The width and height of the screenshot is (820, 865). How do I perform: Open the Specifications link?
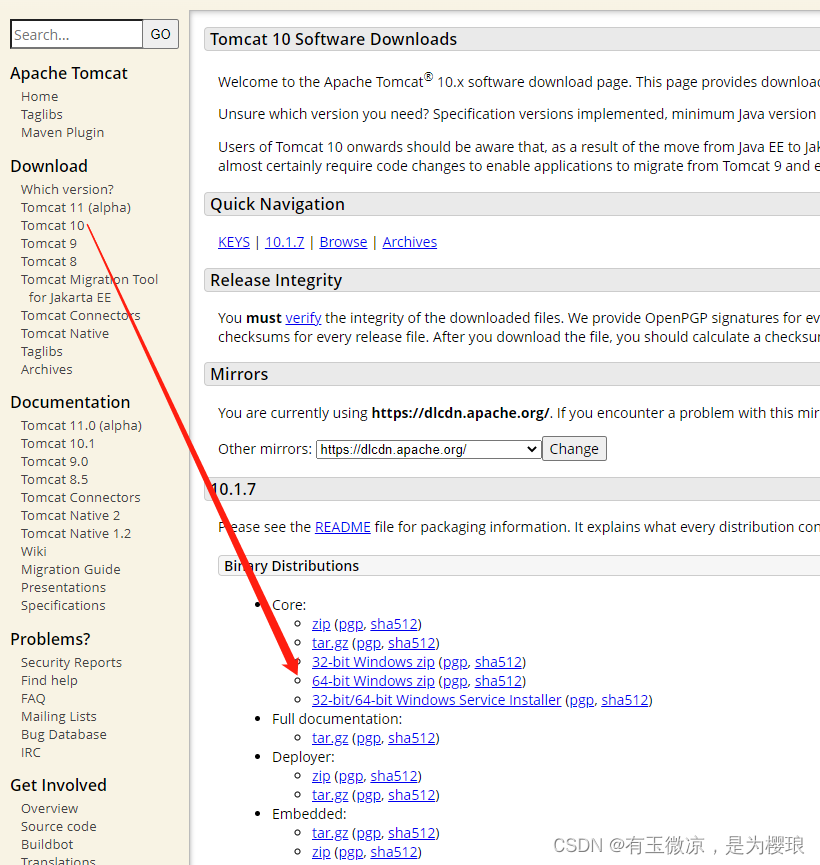63,606
